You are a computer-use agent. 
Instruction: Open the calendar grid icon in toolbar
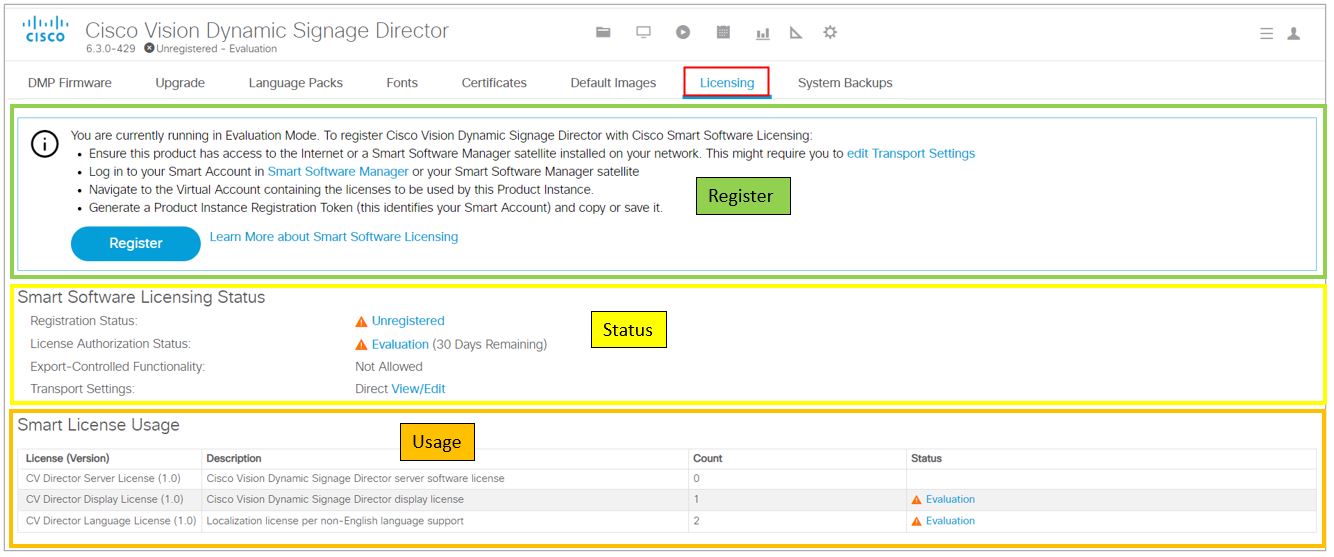click(x=723, y=32)
